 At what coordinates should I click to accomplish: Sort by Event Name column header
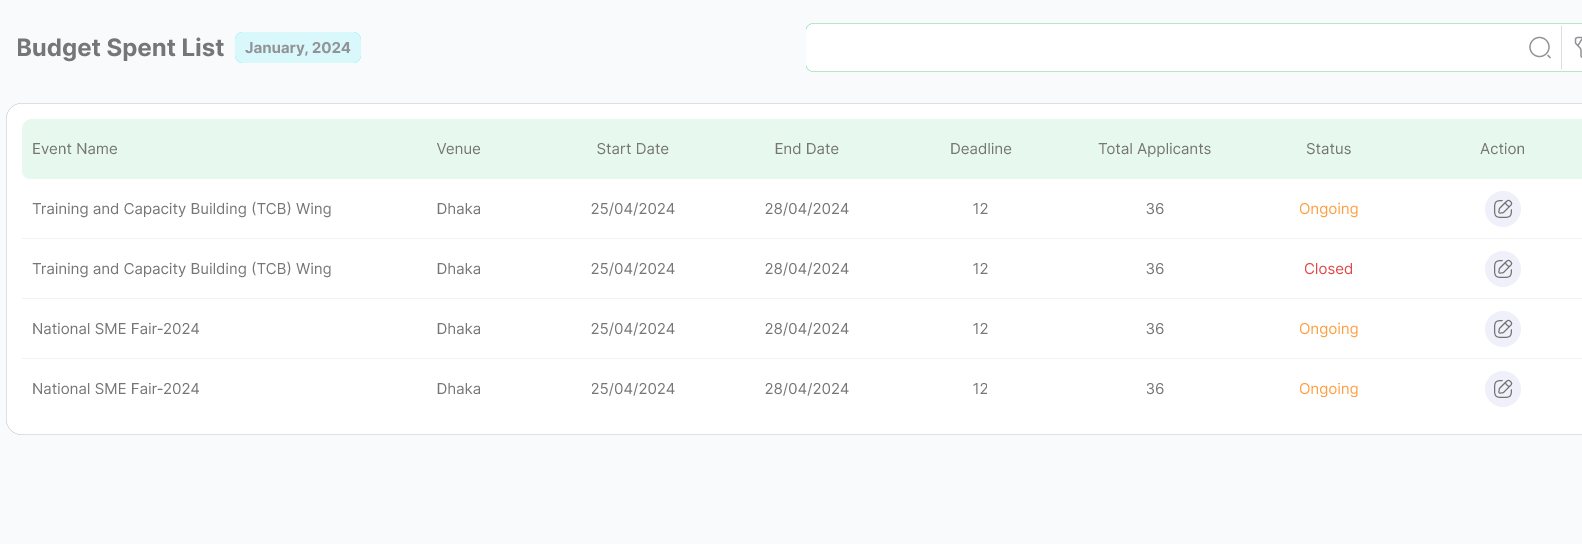(x=75, y=149)
